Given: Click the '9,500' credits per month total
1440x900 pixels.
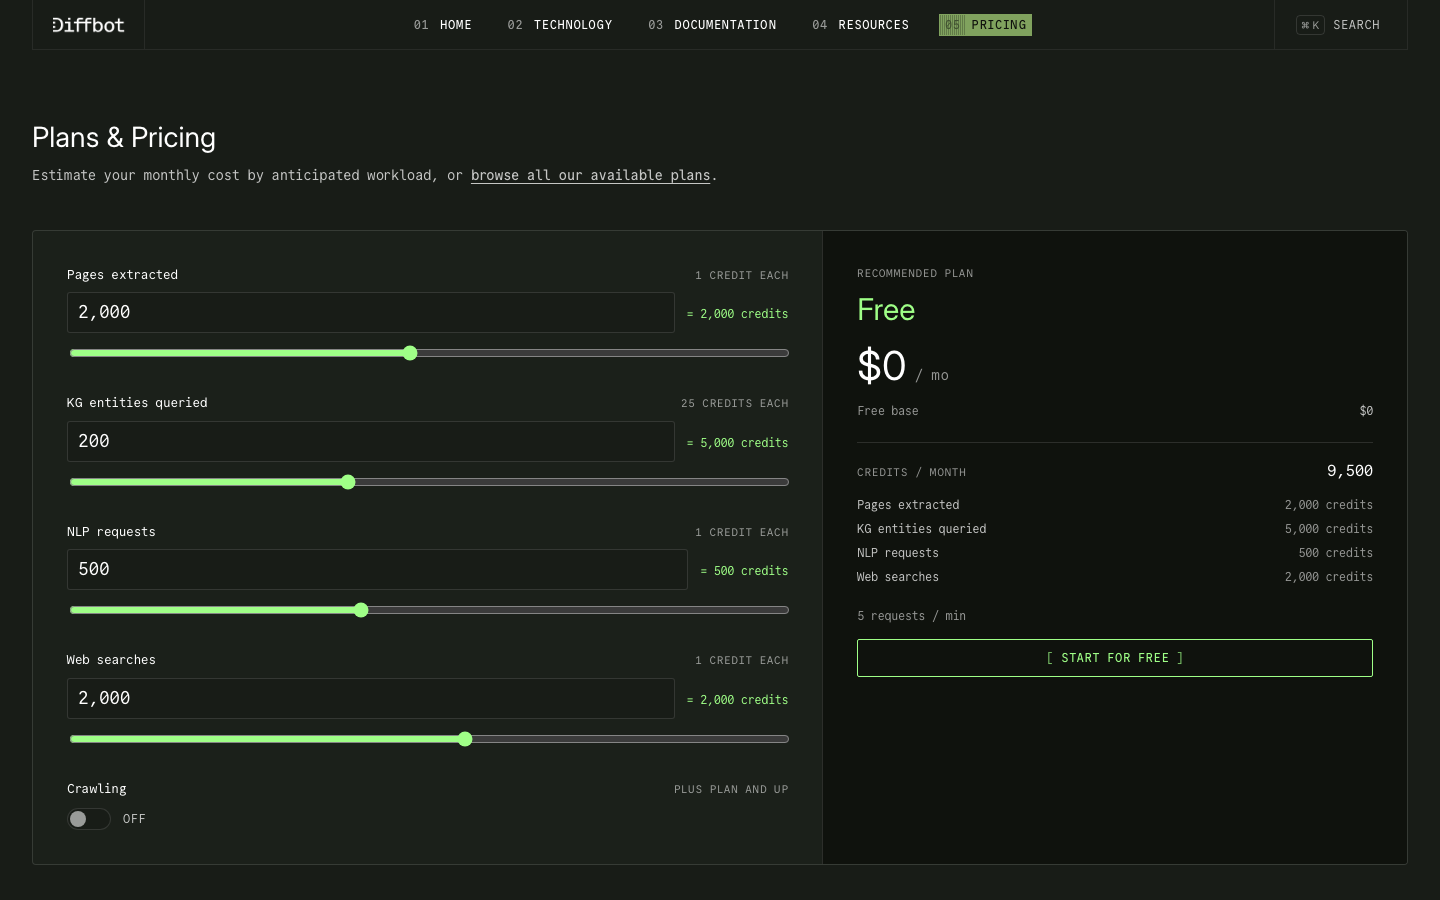Looking at the screenshot, I should [x=1350, y=471].
